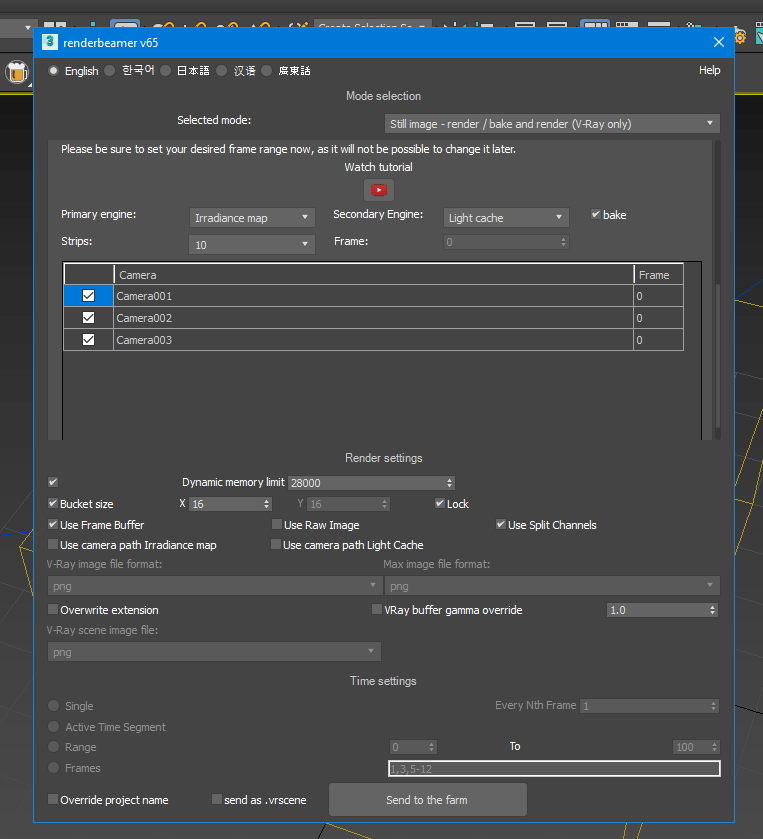
Task: Enable Override project name checkbox
Action: click(53, 799)
